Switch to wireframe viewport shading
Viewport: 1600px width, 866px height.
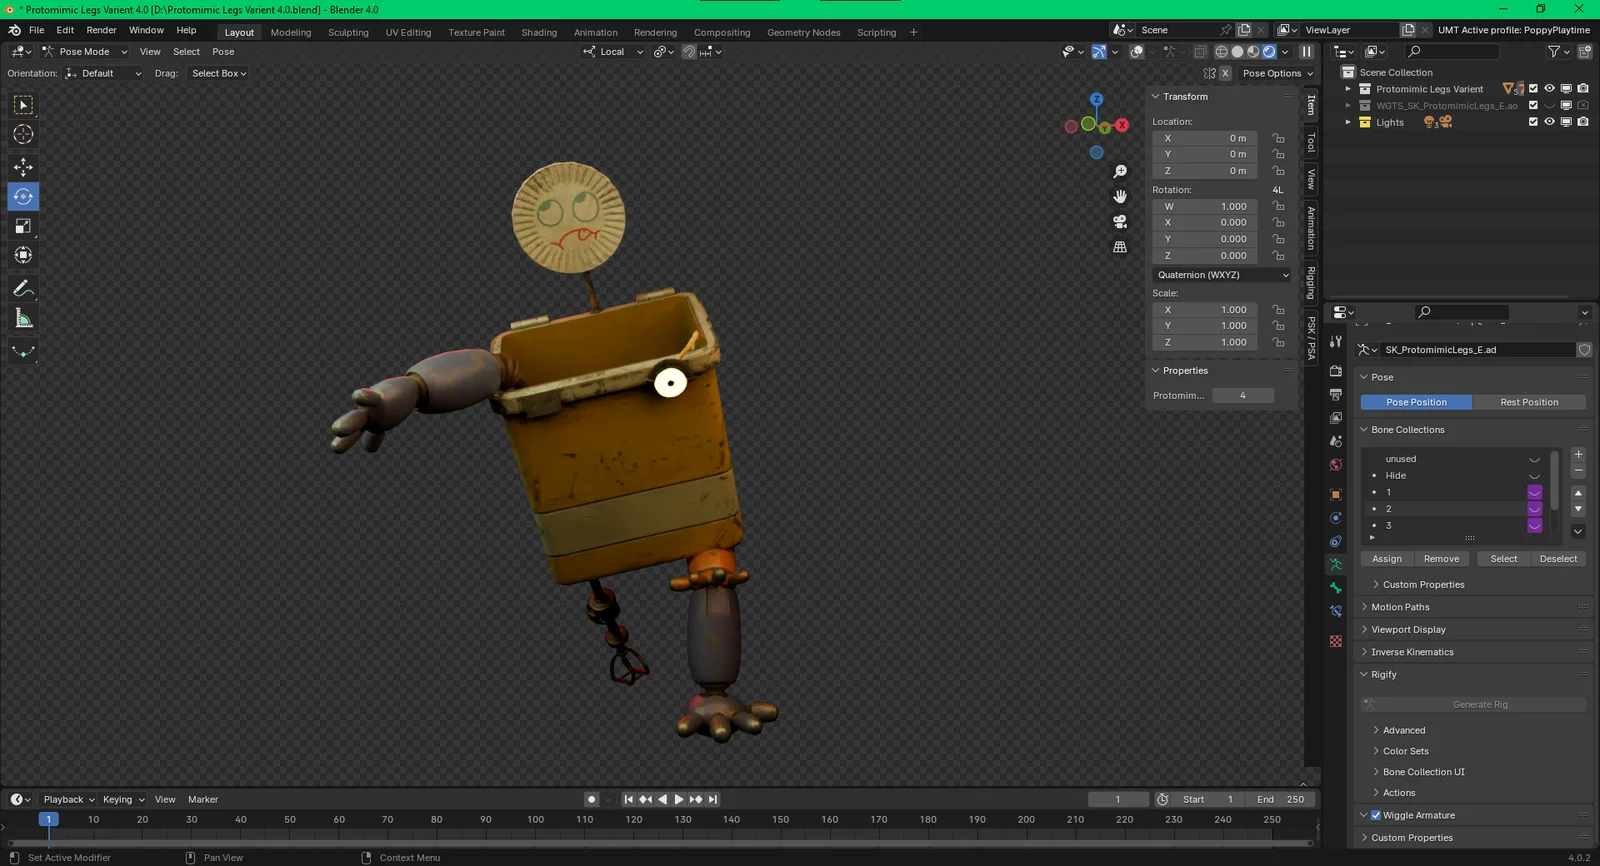pos(1221,52)
